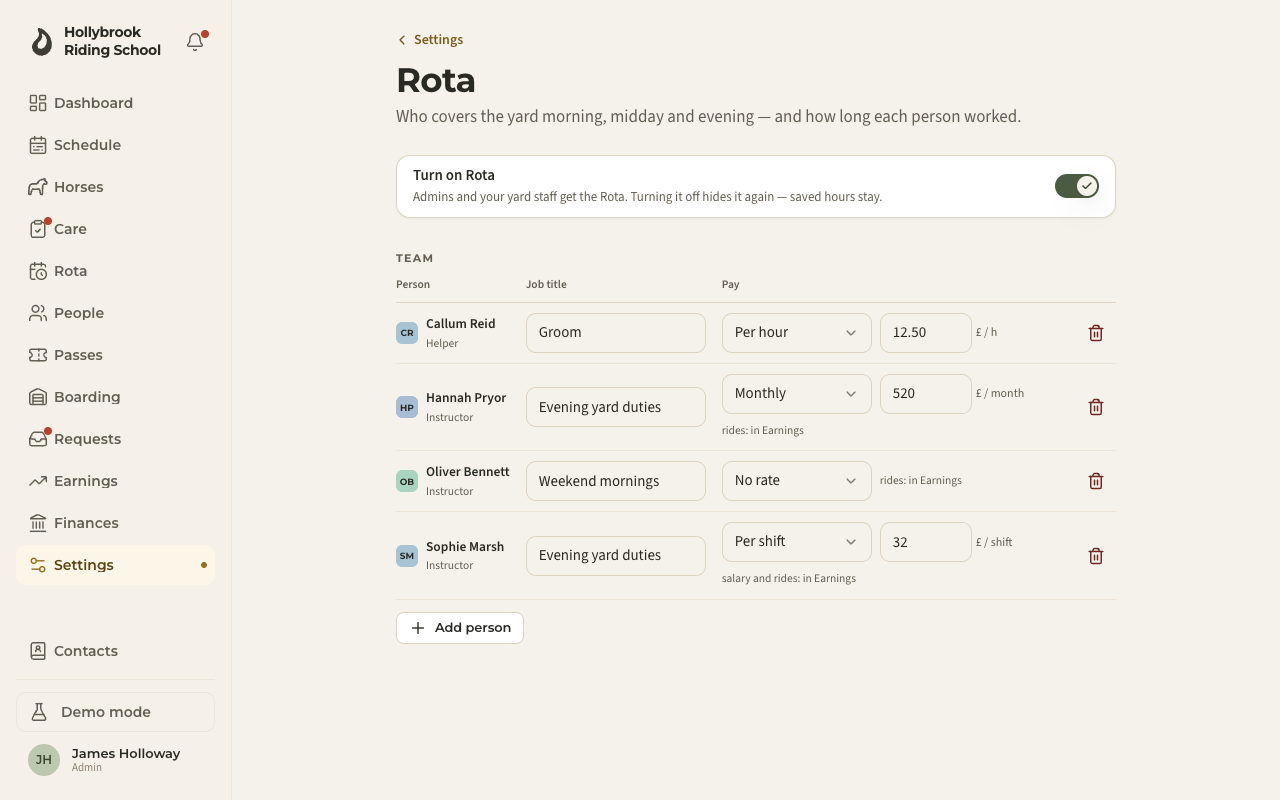
Task: Edit Hannah Pryor's job title field
Action: click(x=616, y=407)
